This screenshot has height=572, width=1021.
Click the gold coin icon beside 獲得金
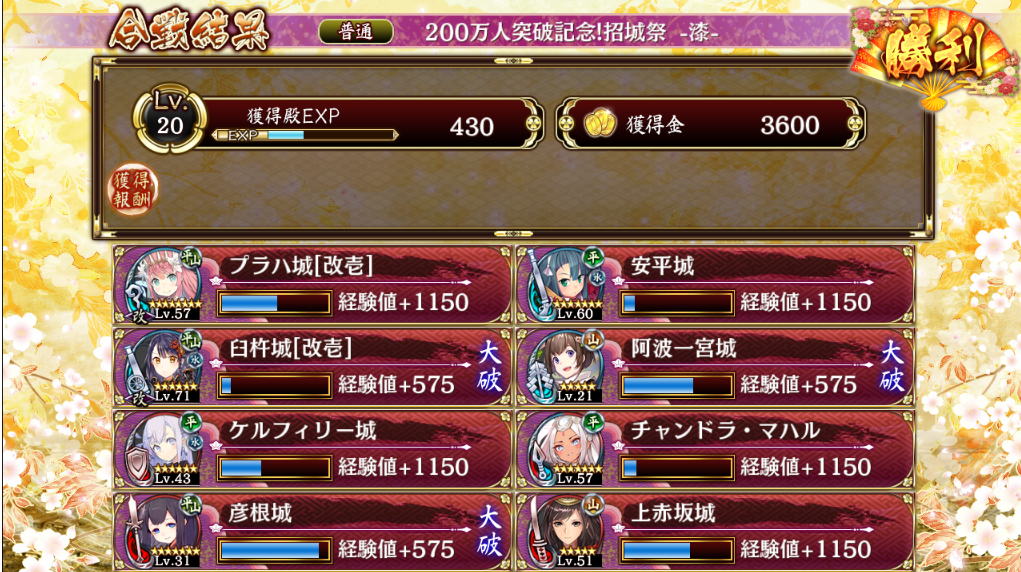(599, 123)
